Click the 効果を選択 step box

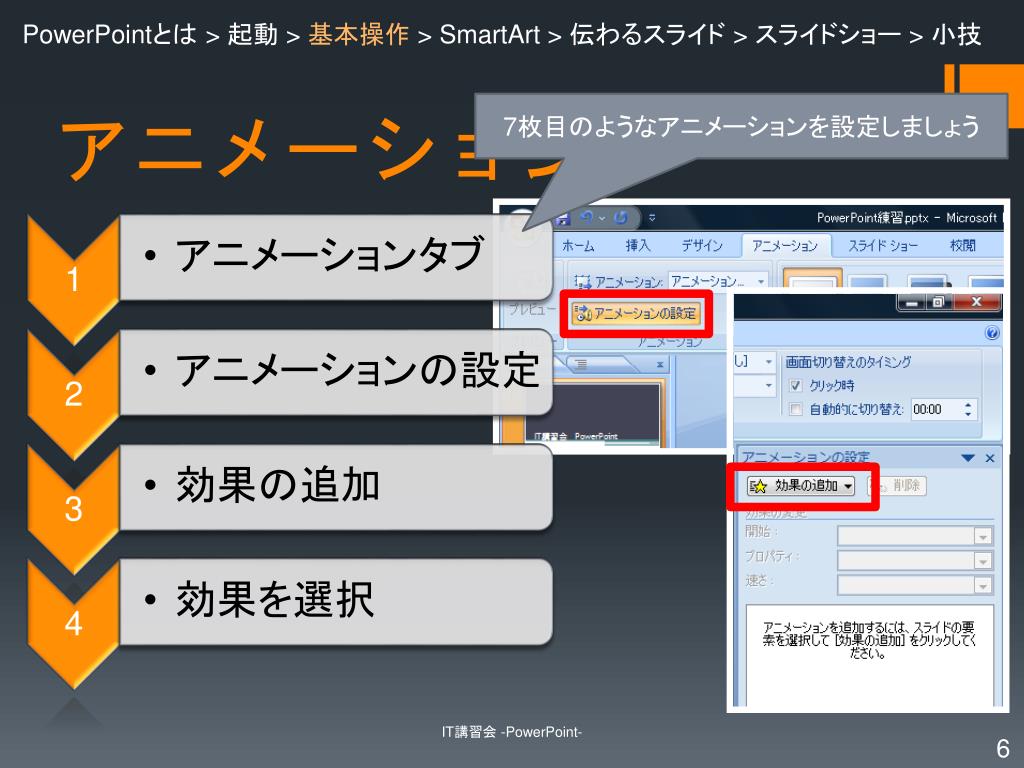click(336, 601)
